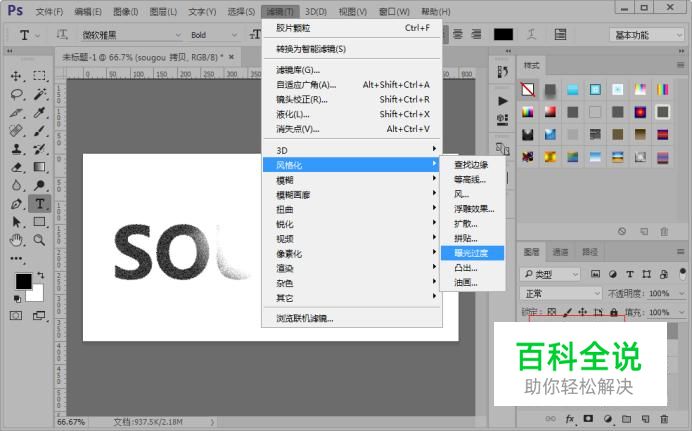692x431 pixels.
Task: Toggle lock transparent pixels
Action: pos(552,312)
